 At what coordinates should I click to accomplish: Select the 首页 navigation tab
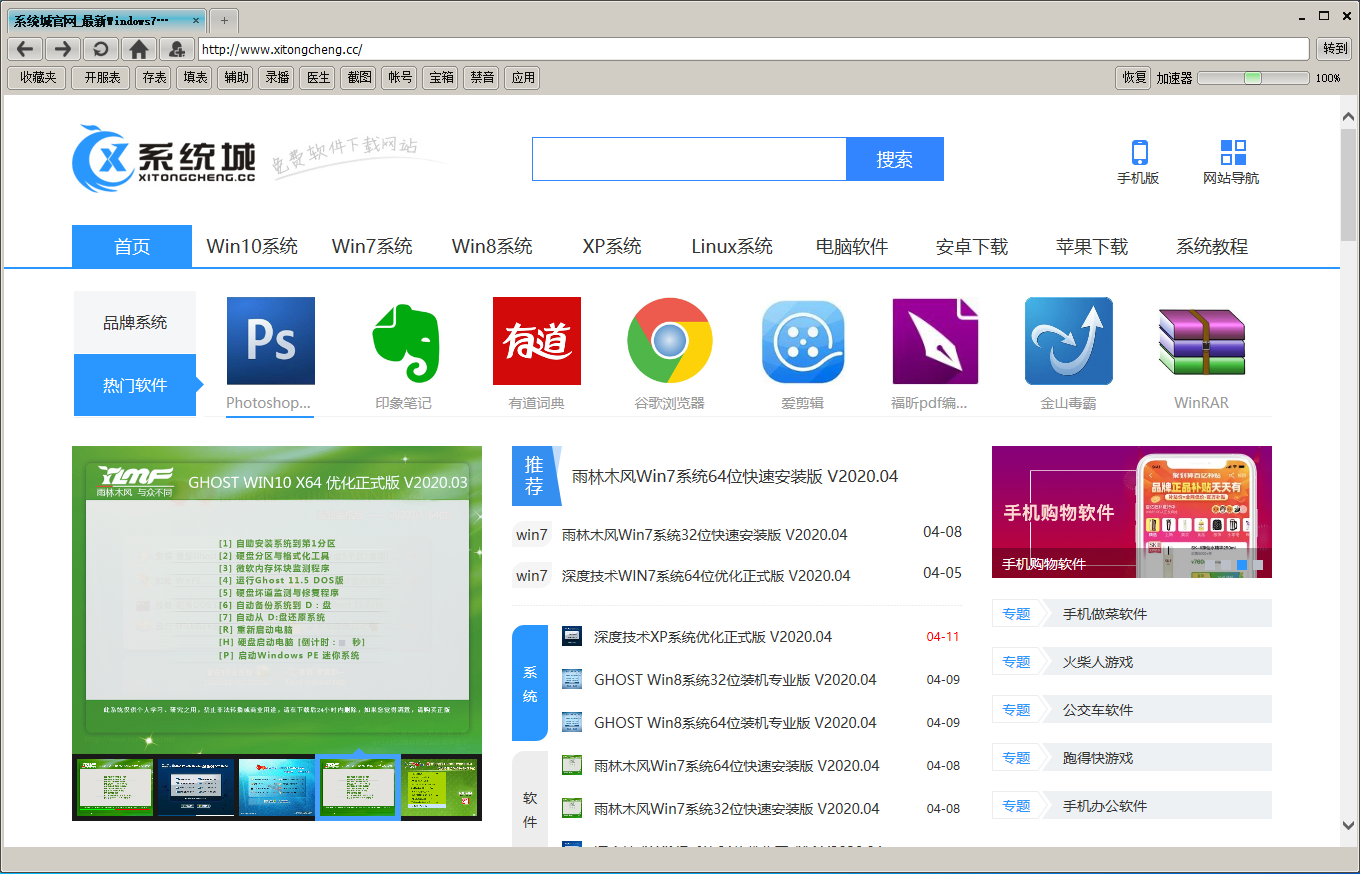(x=132, y=246)
